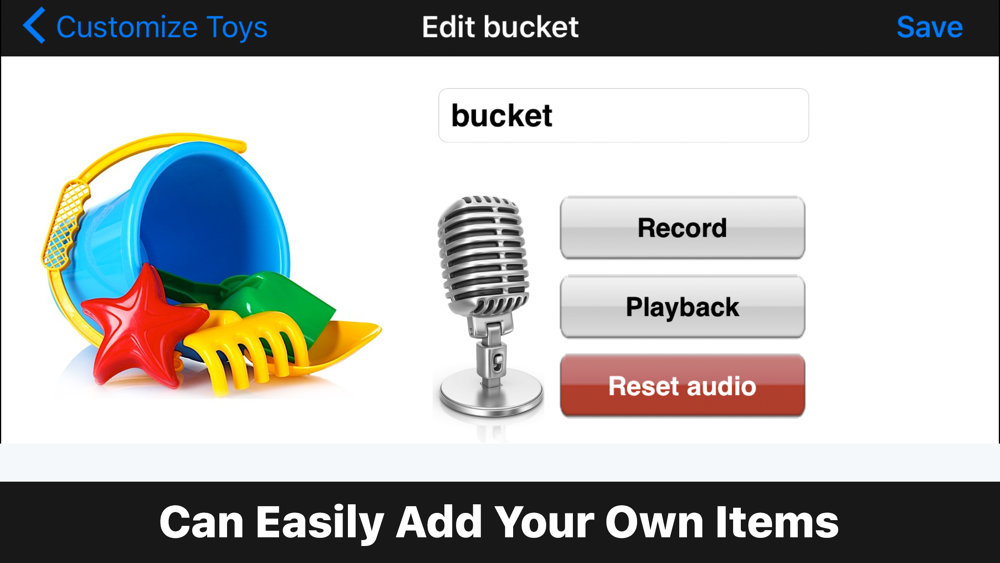Save the edited bucket item
Viewport: 1000px width, 563px height.
(929, 27)
